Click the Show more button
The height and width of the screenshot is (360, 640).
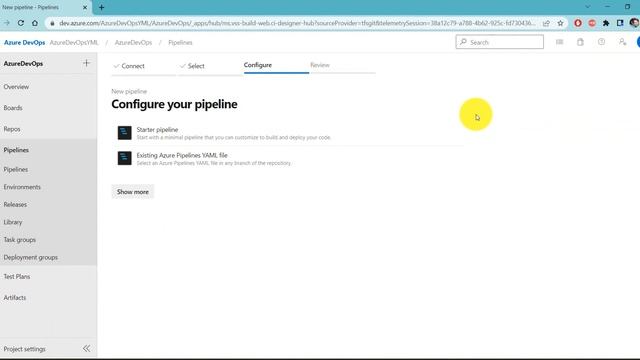pos(133,192)
